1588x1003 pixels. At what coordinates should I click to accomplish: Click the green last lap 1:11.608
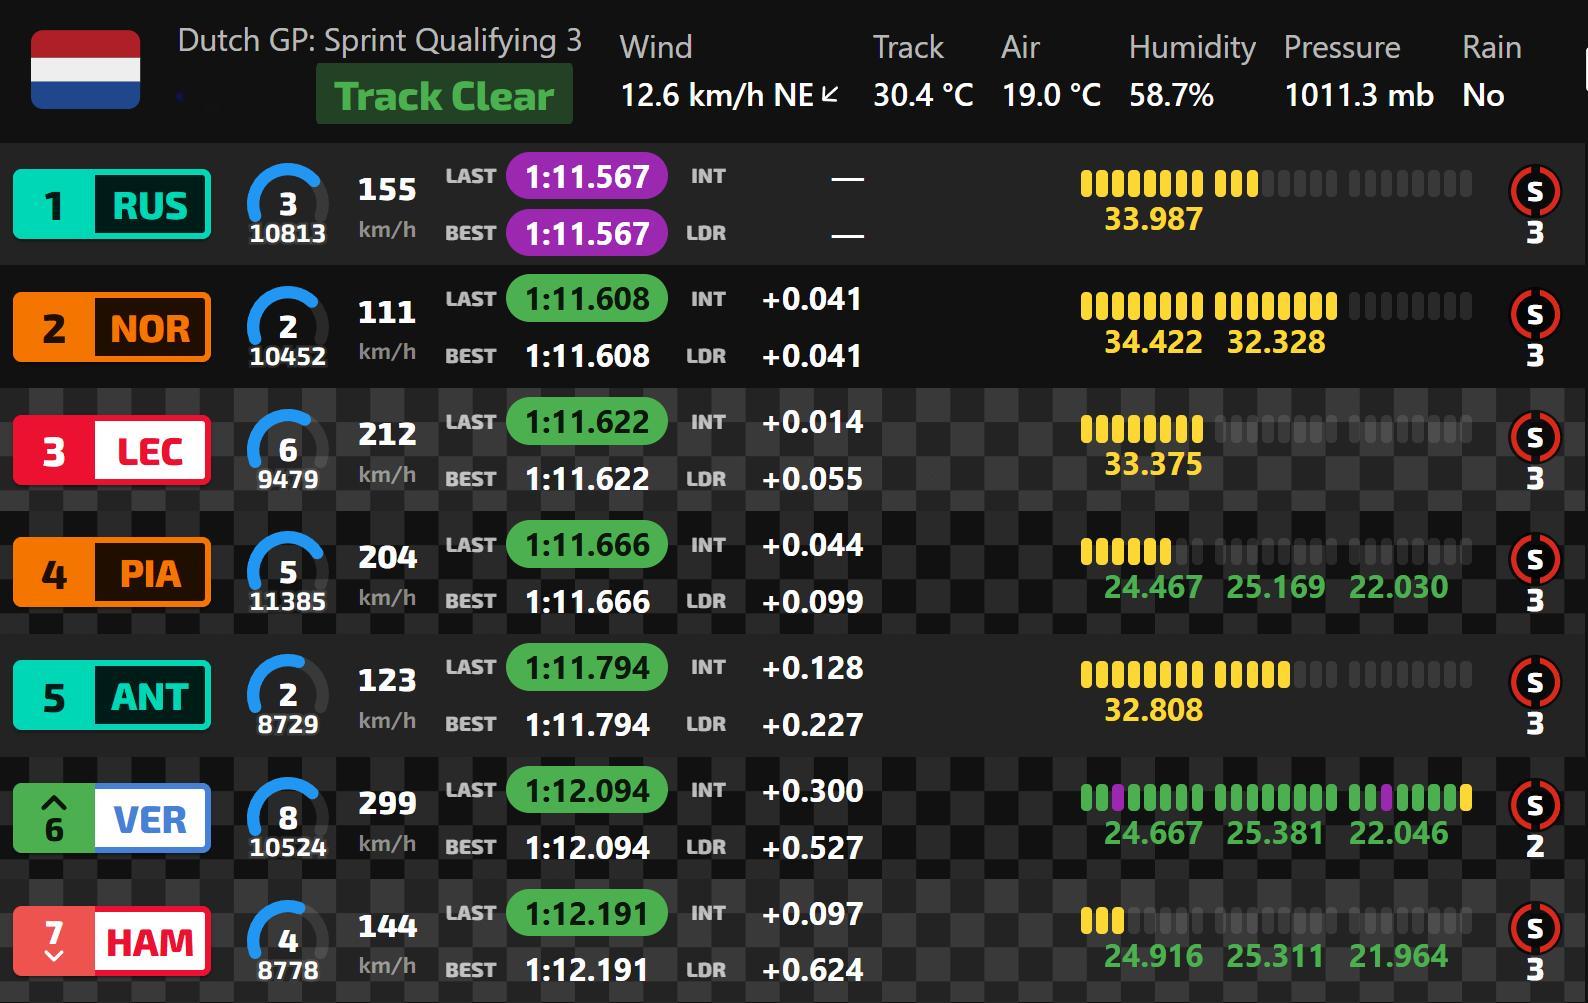[587, 299]
